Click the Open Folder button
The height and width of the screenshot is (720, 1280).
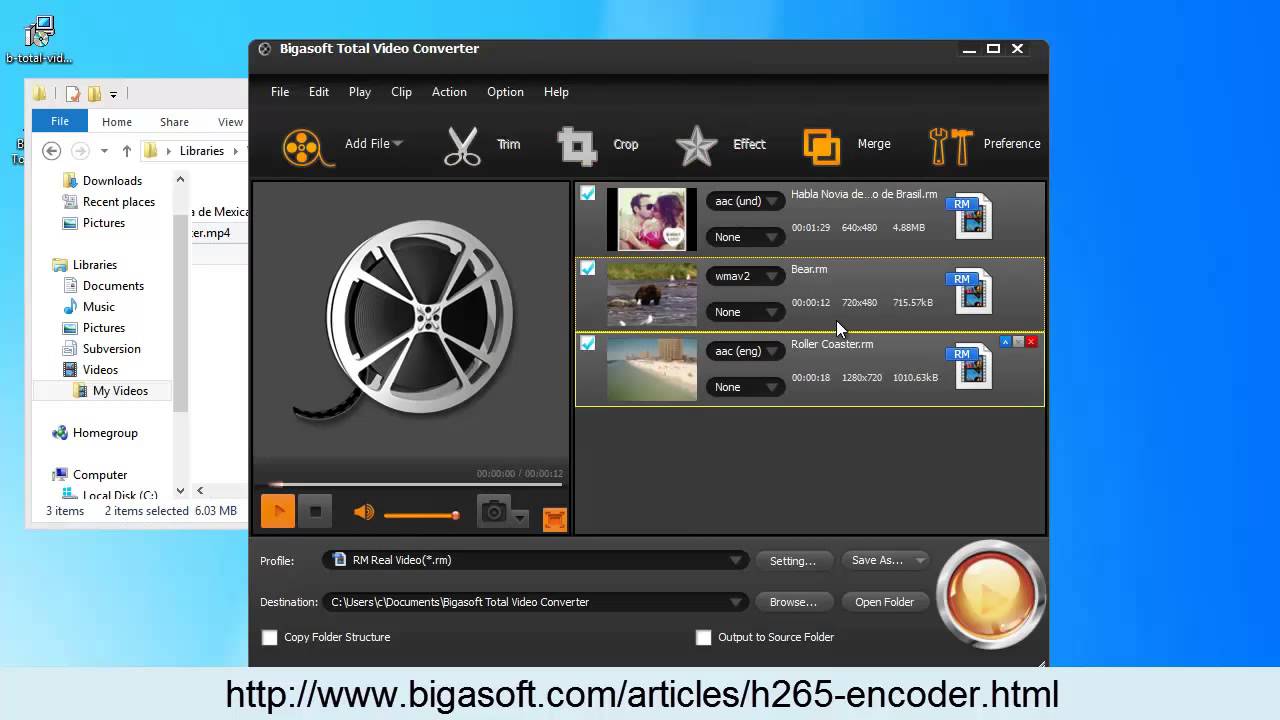tap(884, 602)
